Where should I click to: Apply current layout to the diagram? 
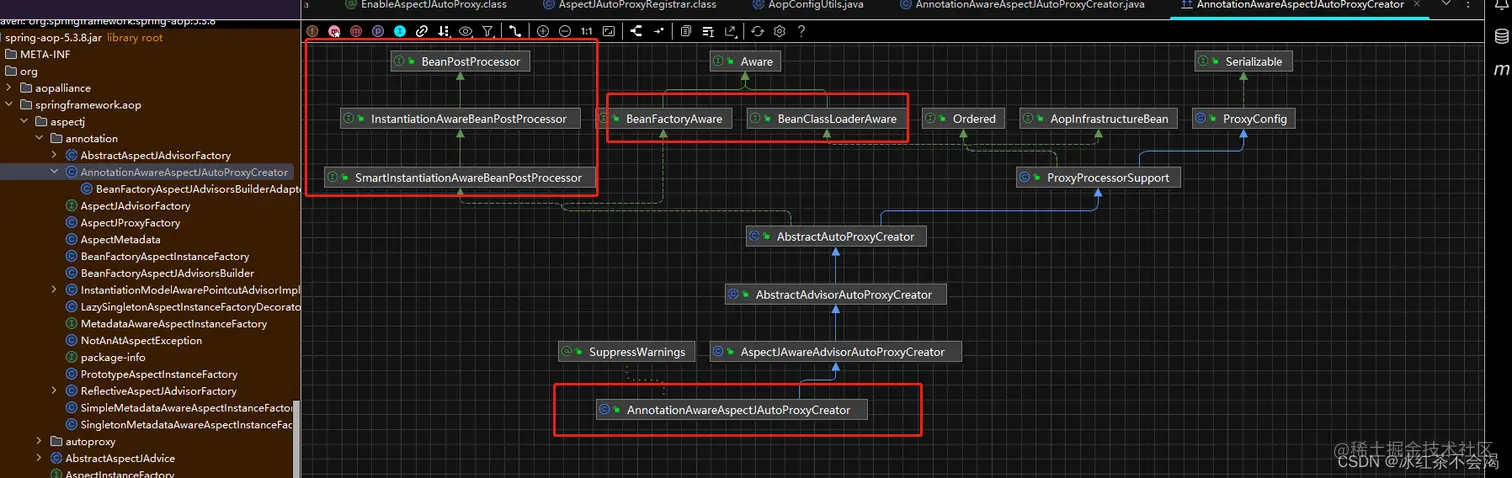click(x=636, y=32)
